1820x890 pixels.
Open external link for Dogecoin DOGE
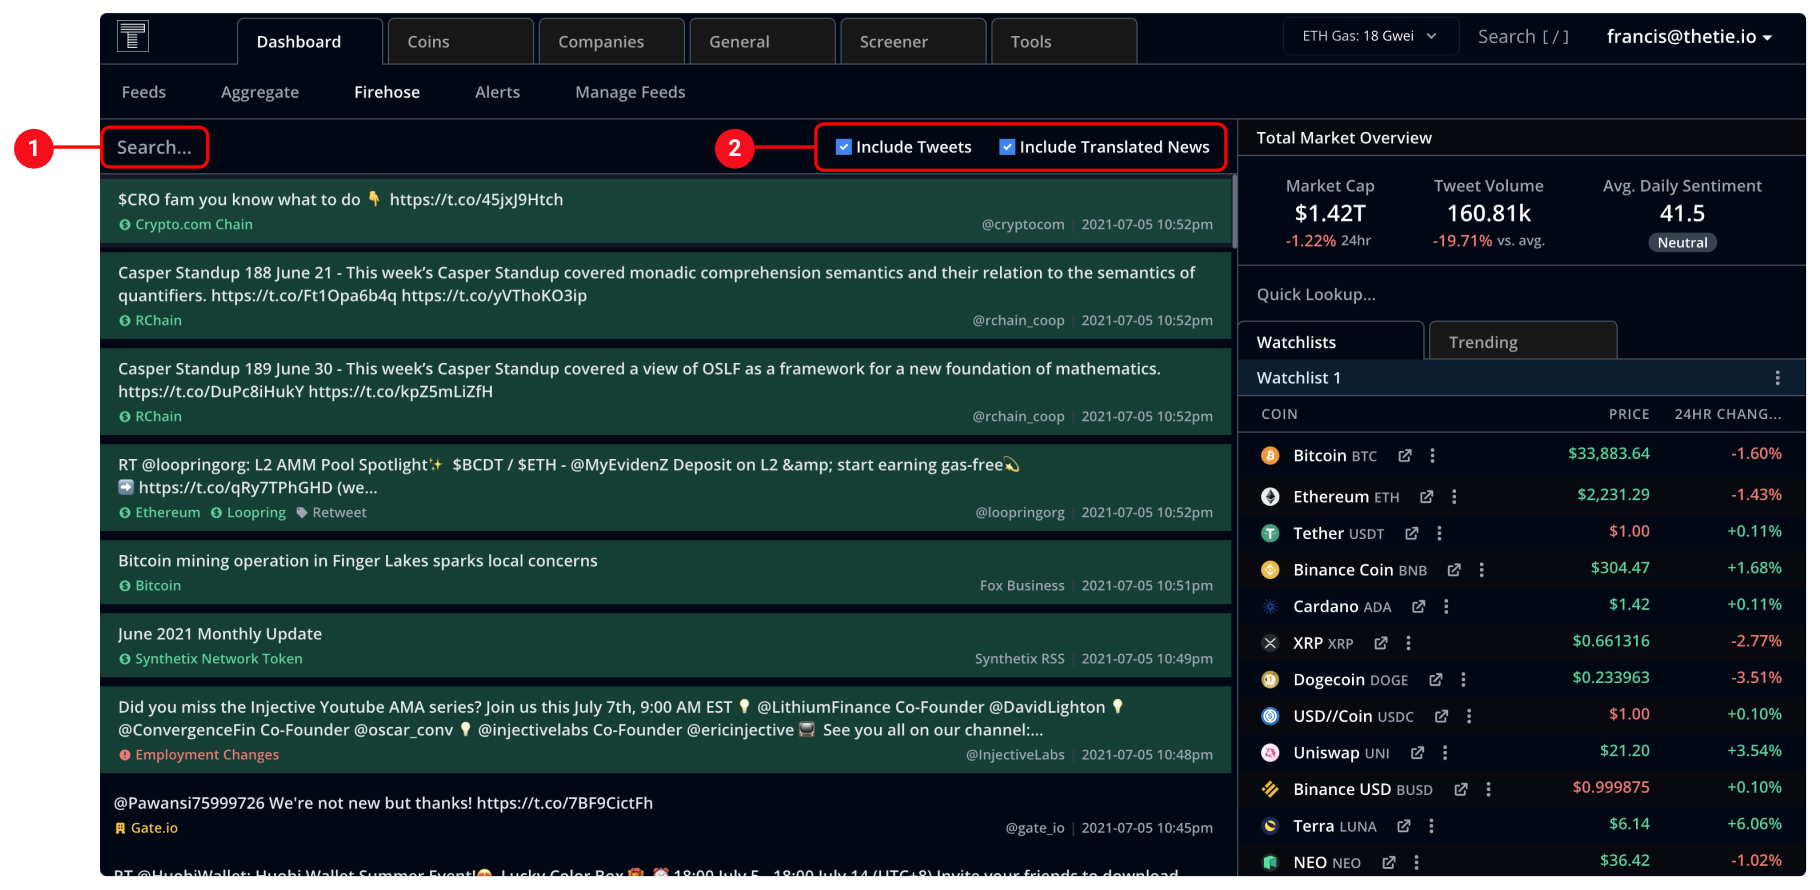1435,680
